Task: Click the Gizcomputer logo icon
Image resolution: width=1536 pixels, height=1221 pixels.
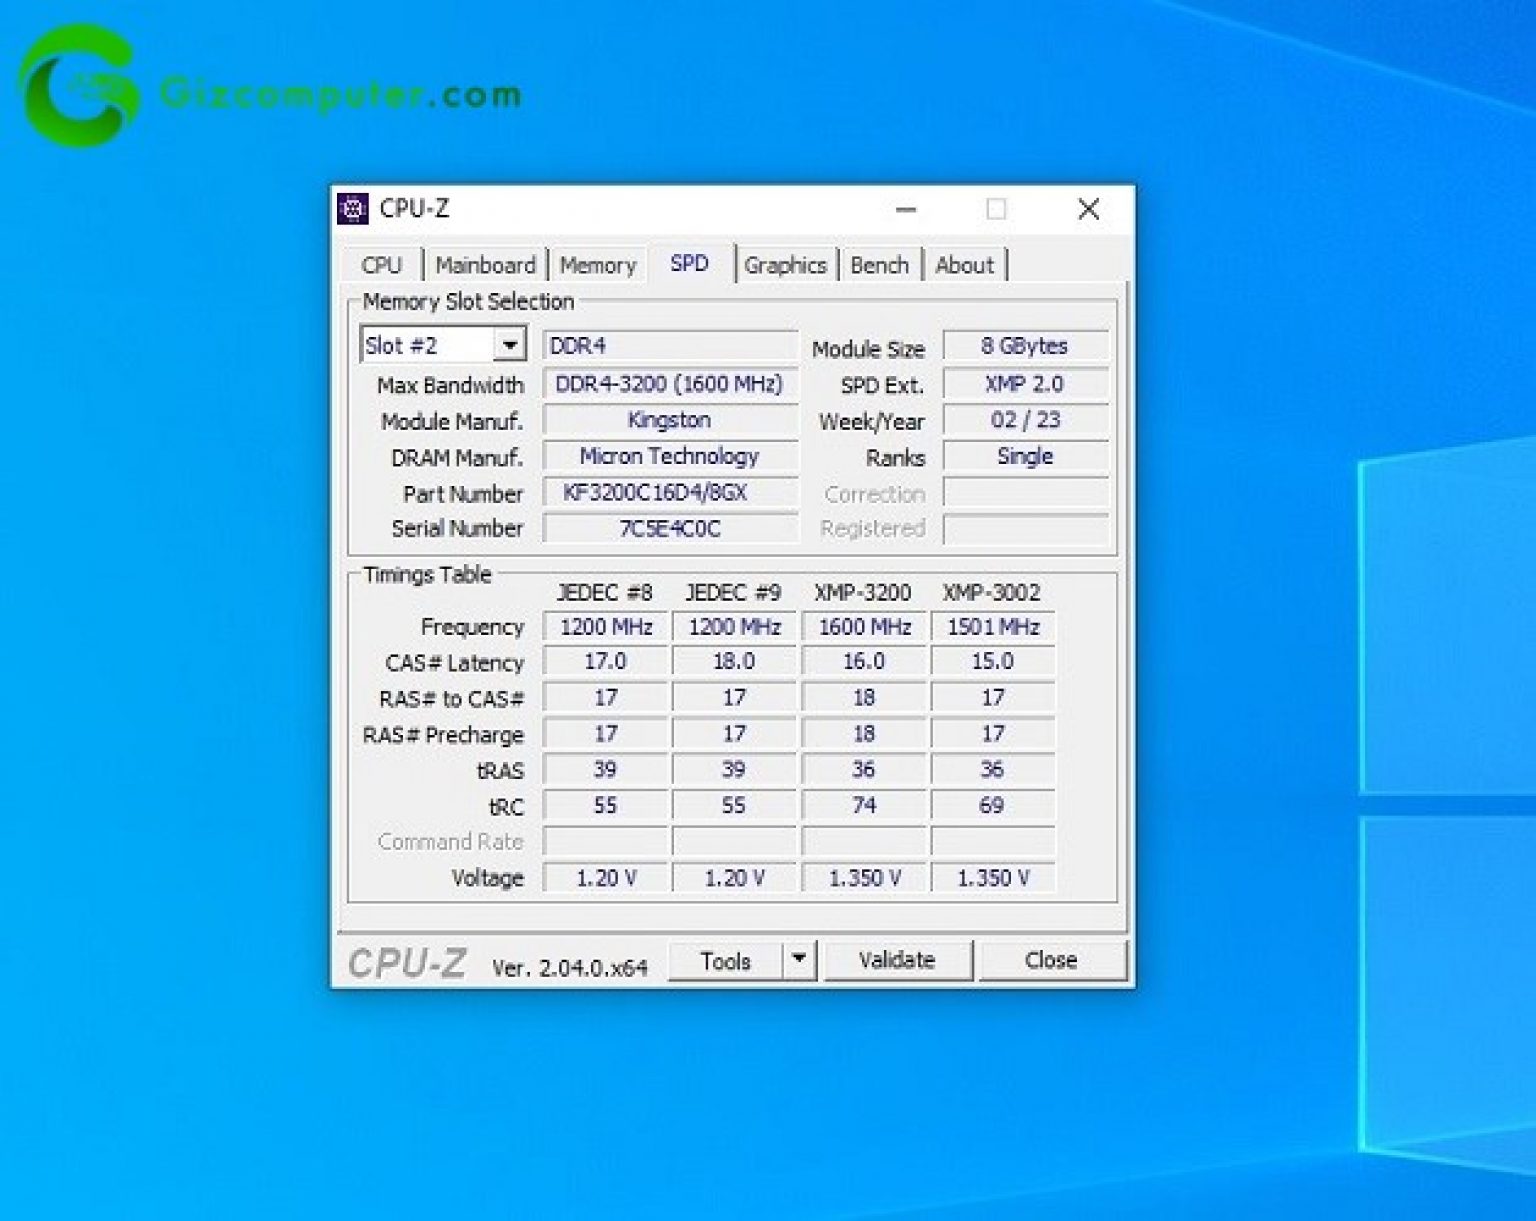Action: click(80, 88)
